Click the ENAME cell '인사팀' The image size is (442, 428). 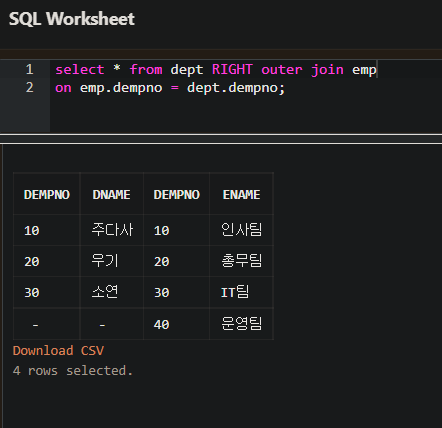242,230
